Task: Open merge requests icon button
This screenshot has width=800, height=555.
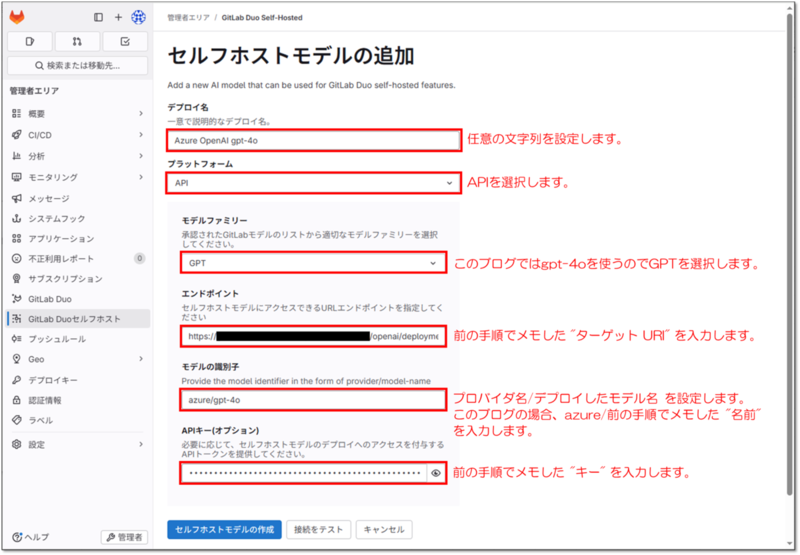Action: pos(77,41)
